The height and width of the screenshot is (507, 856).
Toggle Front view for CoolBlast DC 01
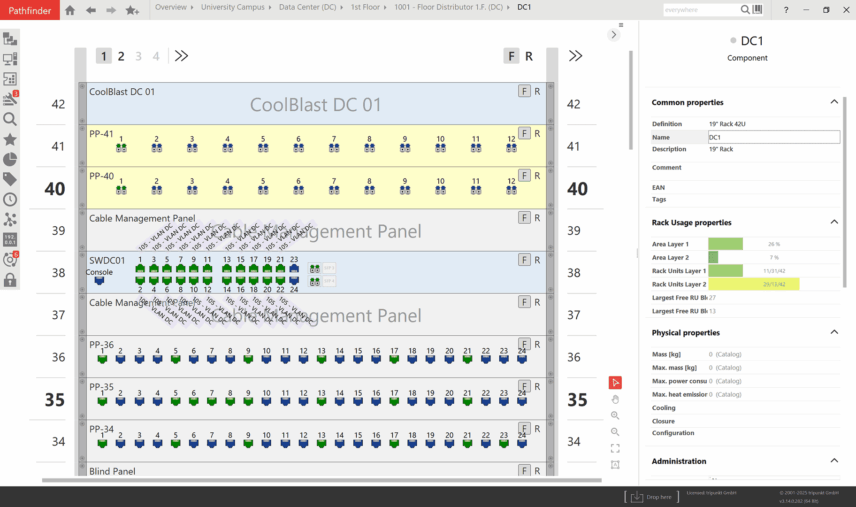pos(524,91)
